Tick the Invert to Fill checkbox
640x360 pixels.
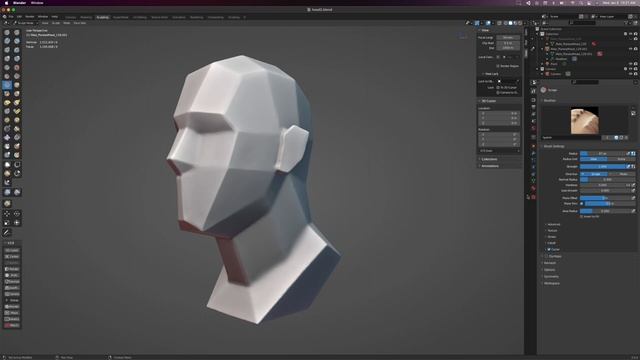[582, 217]
